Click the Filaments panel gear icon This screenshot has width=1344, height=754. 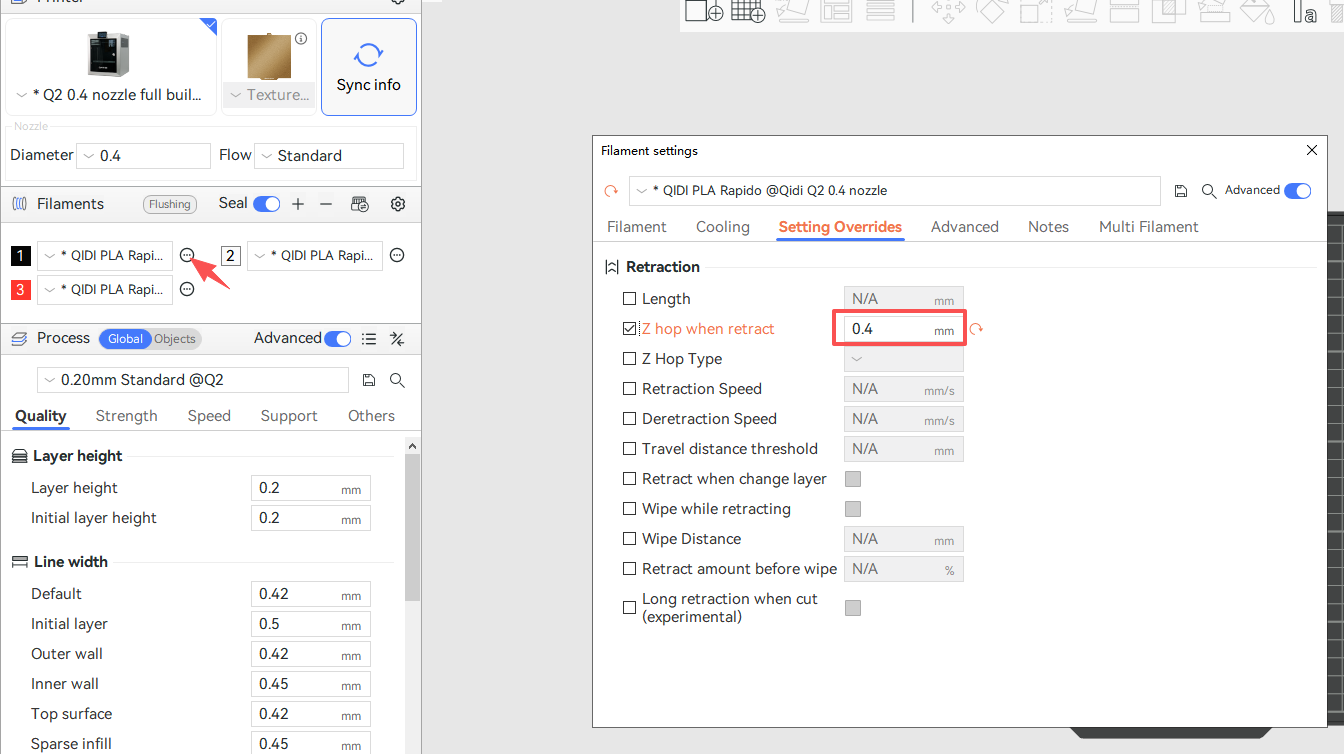pos(398,204)
